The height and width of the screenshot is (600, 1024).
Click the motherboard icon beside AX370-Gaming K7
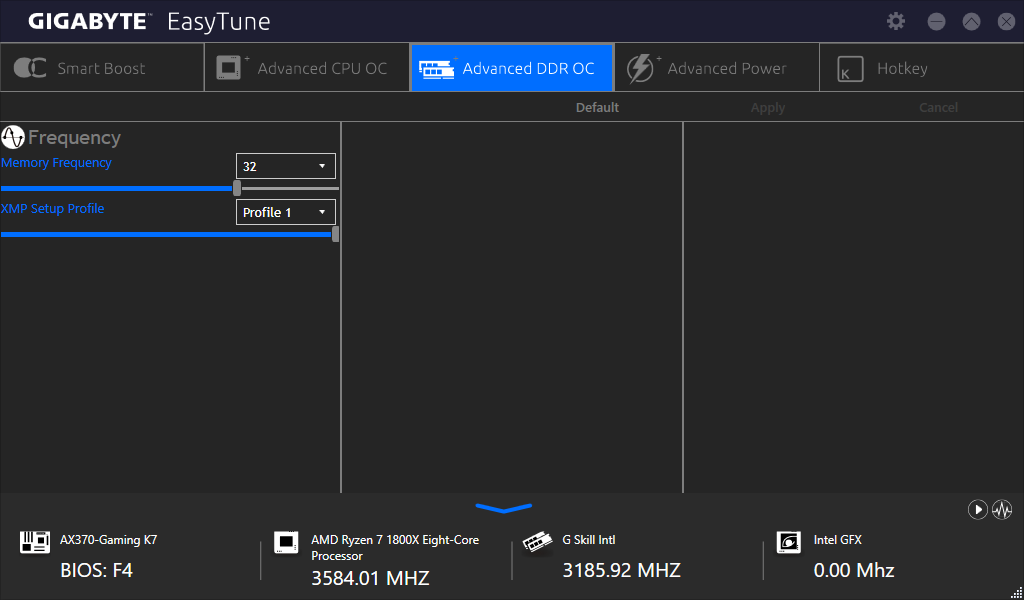tap(35, 542)
